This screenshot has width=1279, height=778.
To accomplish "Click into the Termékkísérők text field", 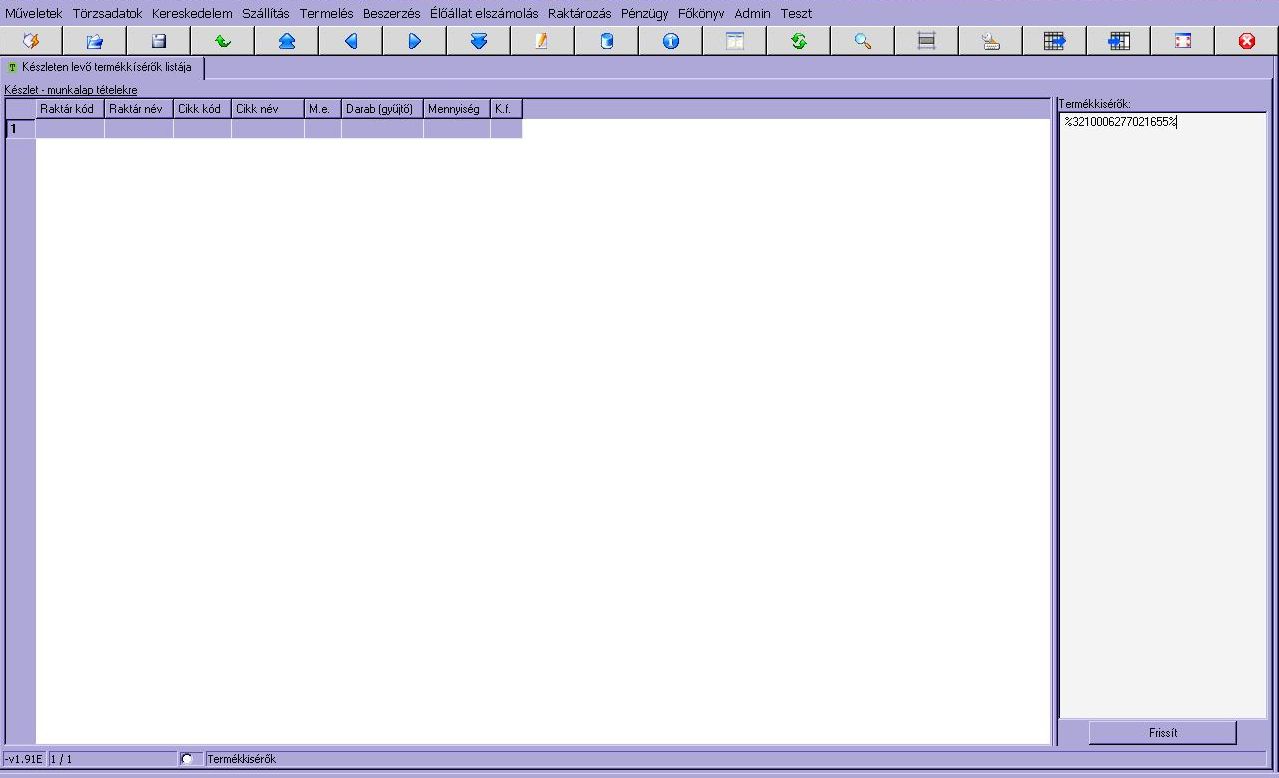I will (1162, 415).
